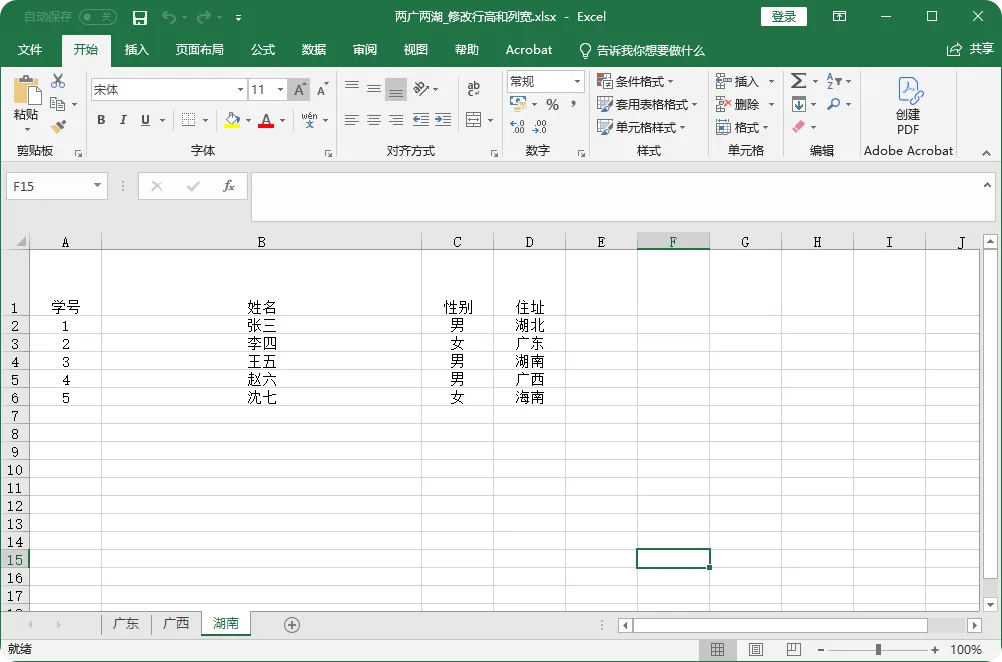Toggle Bold formatting
The height and width of the screenshot is (662, 1002).
point(101,119)
